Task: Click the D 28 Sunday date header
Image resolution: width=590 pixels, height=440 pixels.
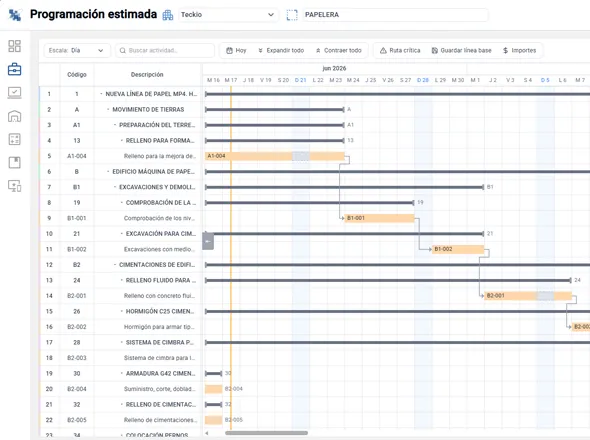Action: tap(423, 80)
